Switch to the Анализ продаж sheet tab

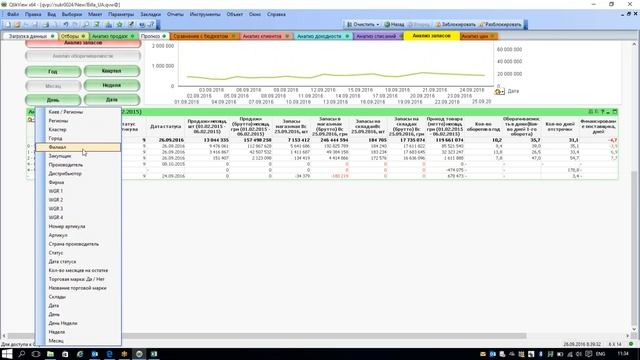coord(112,36)
